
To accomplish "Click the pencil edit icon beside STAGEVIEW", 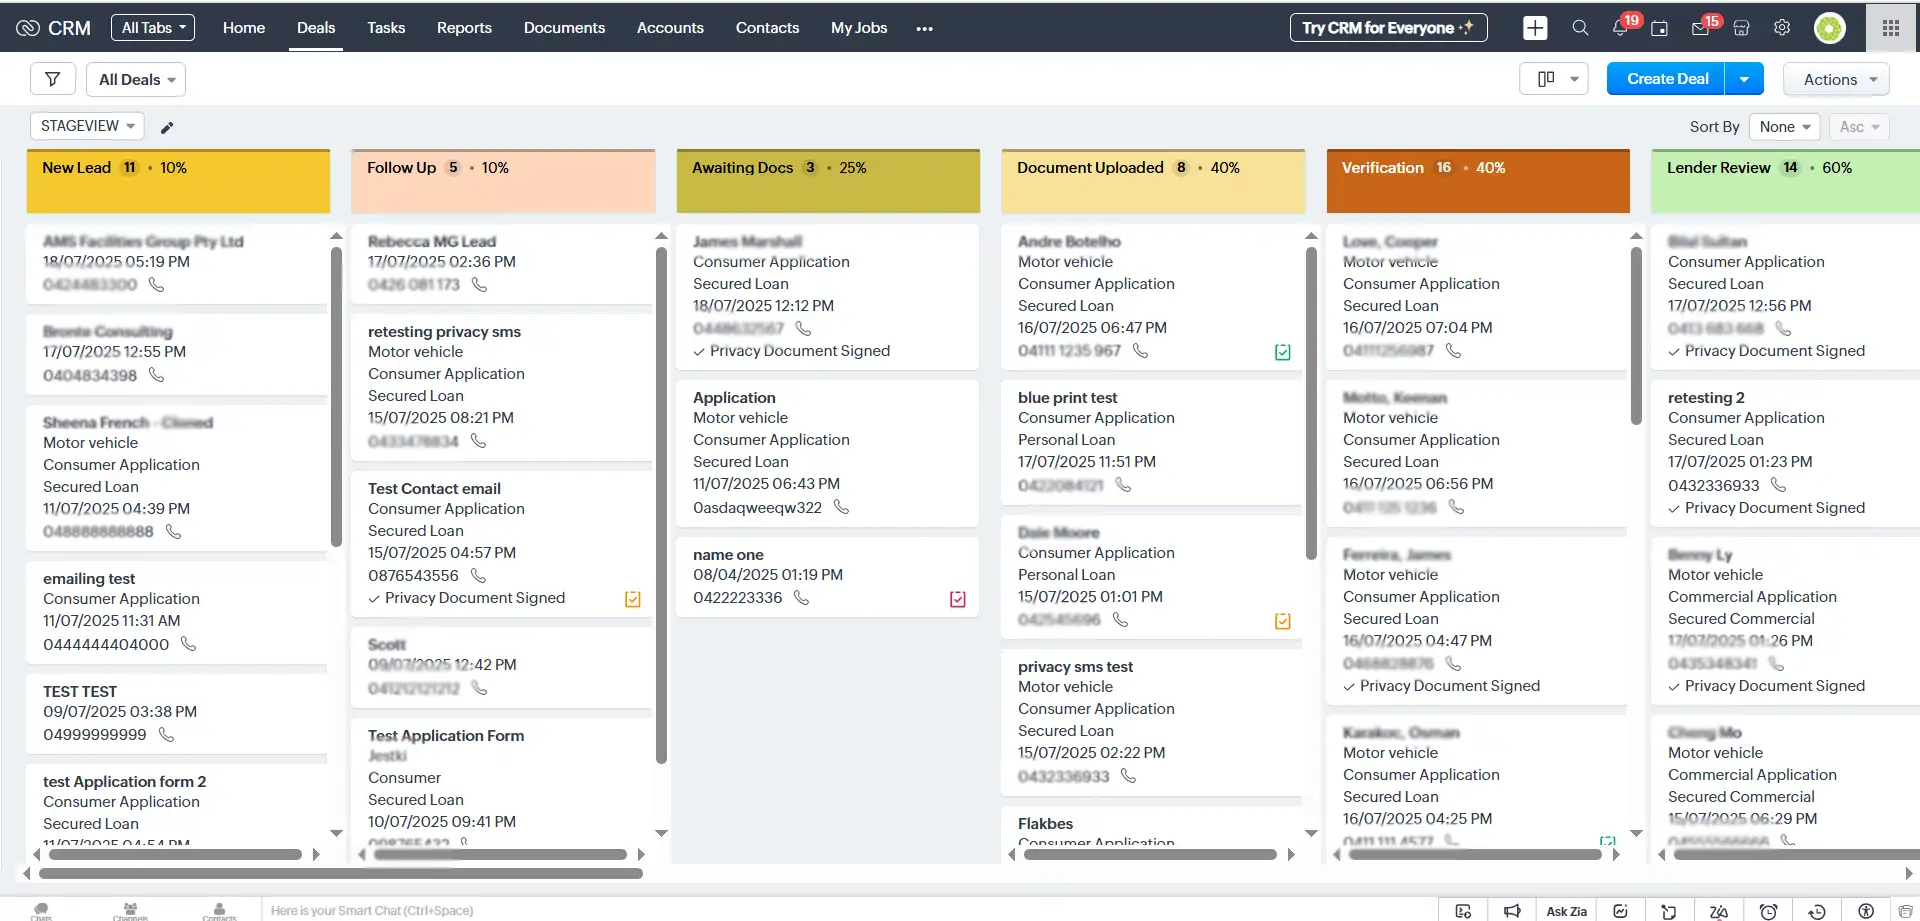I will click(x=166, y=127).
